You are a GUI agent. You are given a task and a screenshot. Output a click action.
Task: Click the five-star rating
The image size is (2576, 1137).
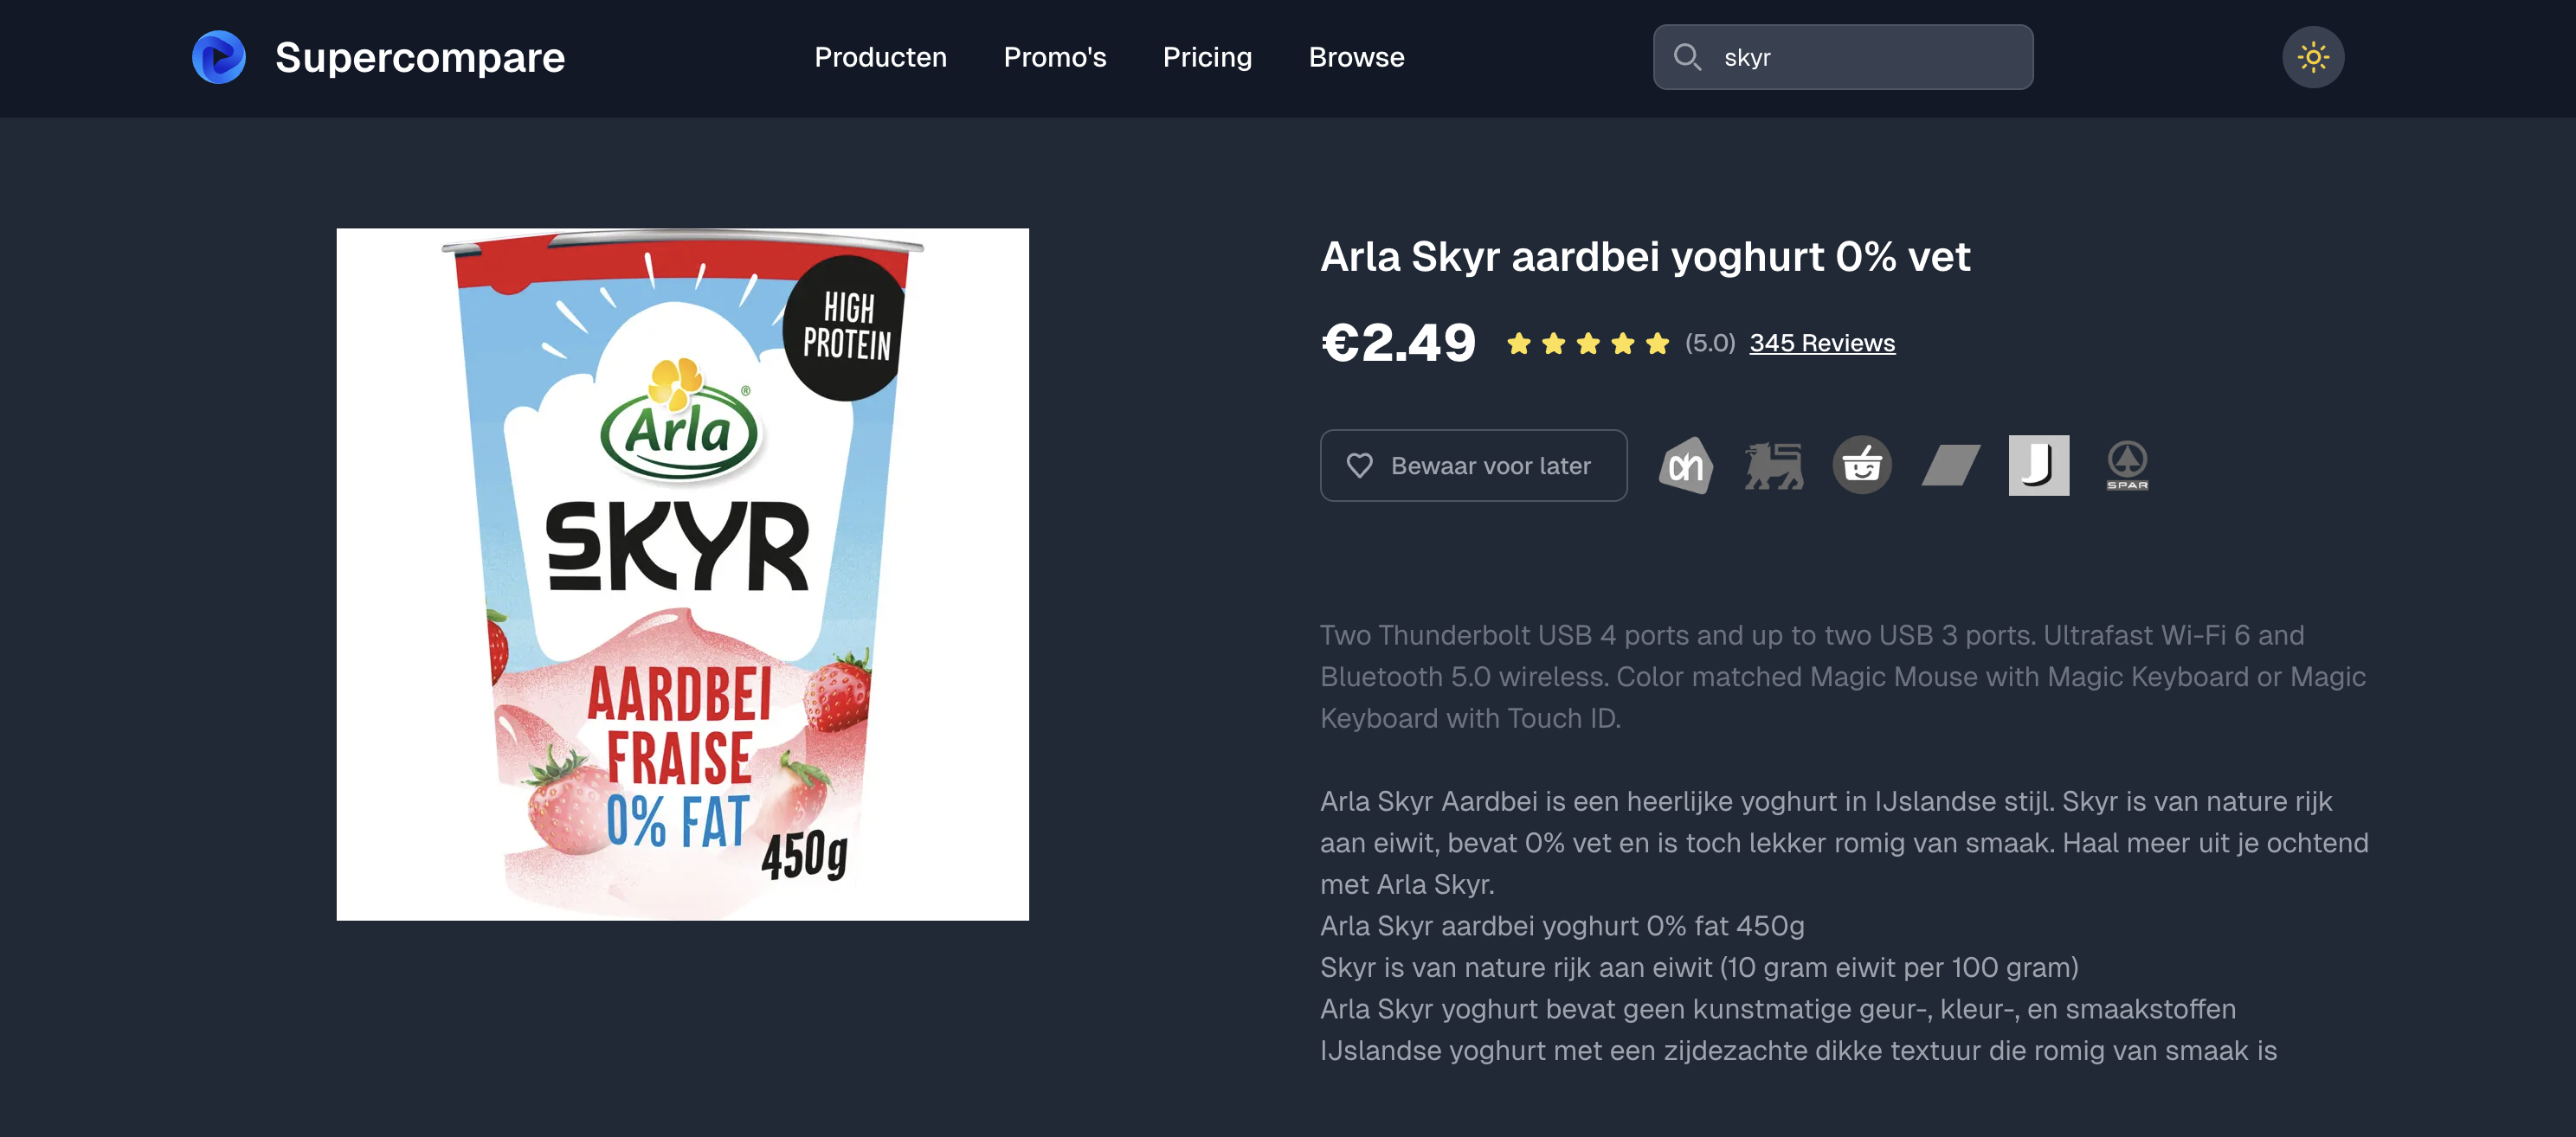coord(1587,344)
